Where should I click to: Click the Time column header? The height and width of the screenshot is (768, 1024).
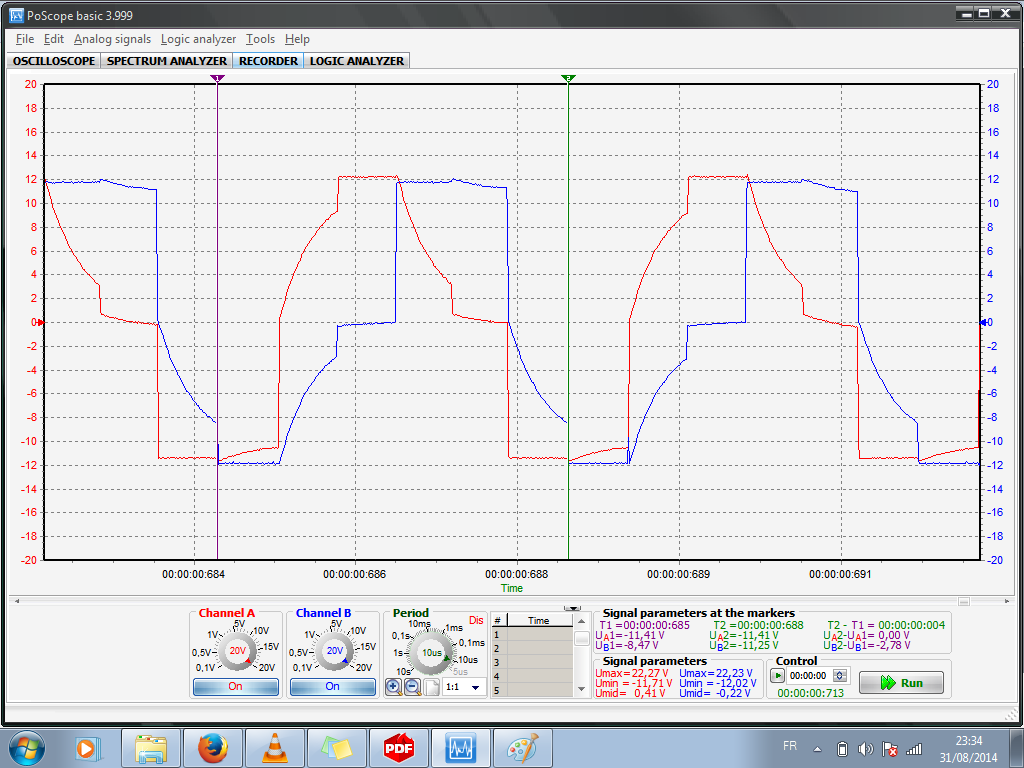pyautogui.click(x=539, y=620)
